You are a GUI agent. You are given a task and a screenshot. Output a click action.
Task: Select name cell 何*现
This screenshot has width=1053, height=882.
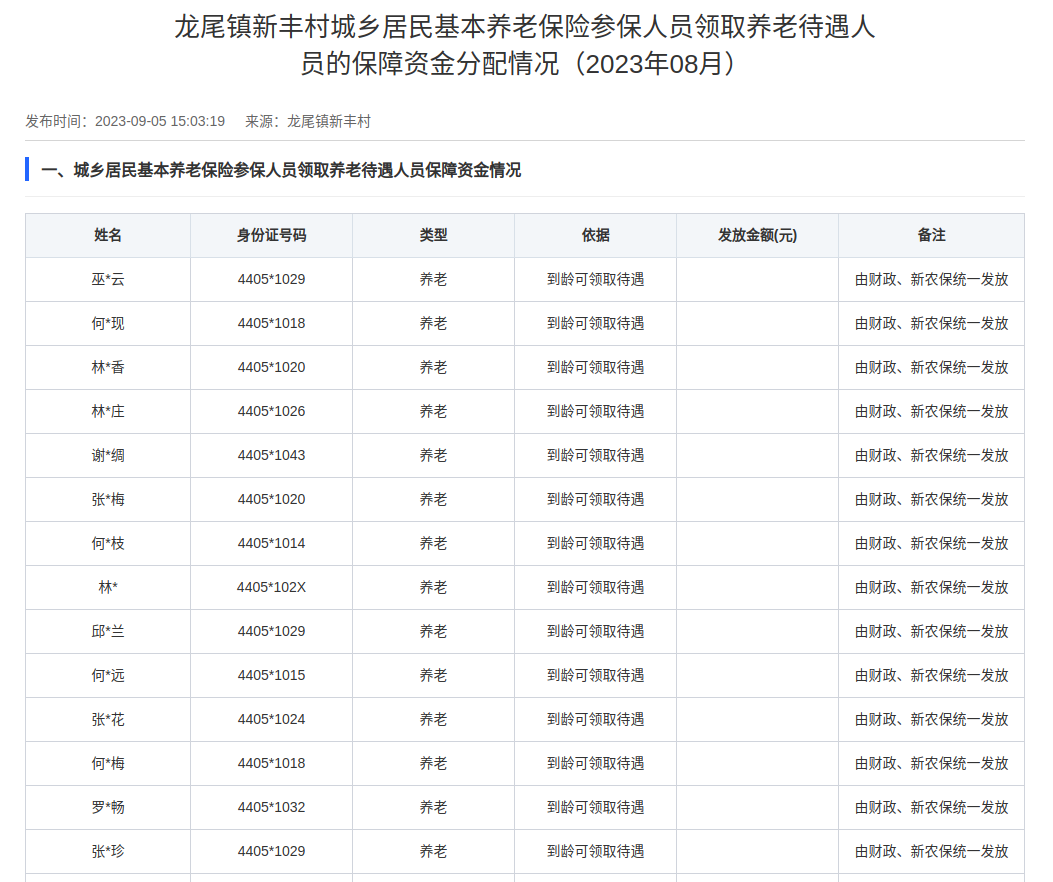(108, 323)
